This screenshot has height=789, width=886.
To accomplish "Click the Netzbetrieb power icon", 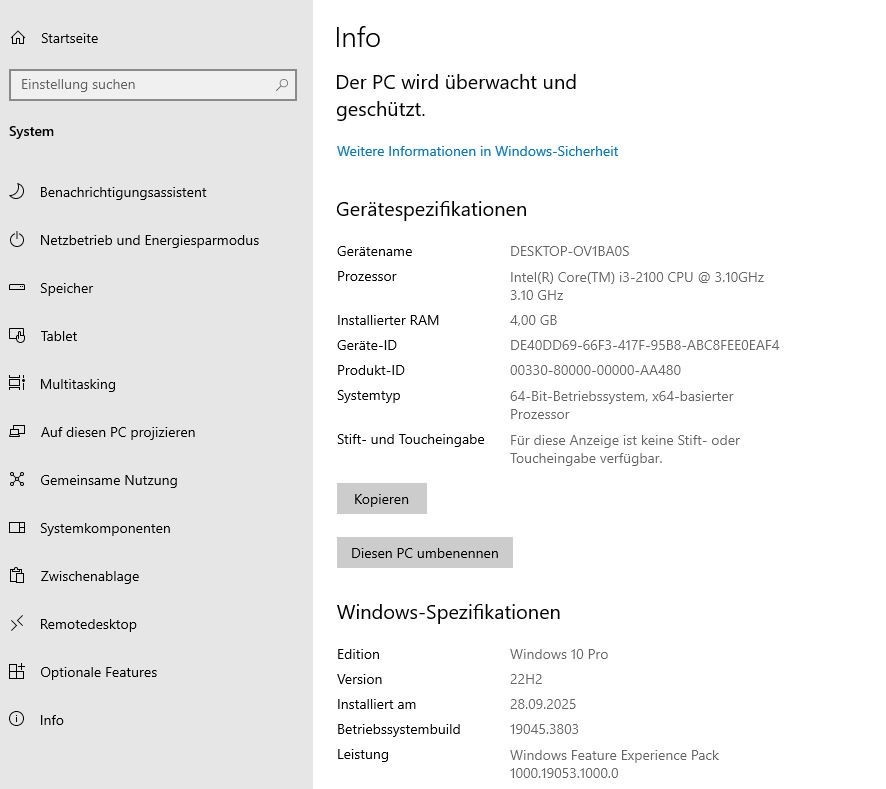I will tap(17, 240).
